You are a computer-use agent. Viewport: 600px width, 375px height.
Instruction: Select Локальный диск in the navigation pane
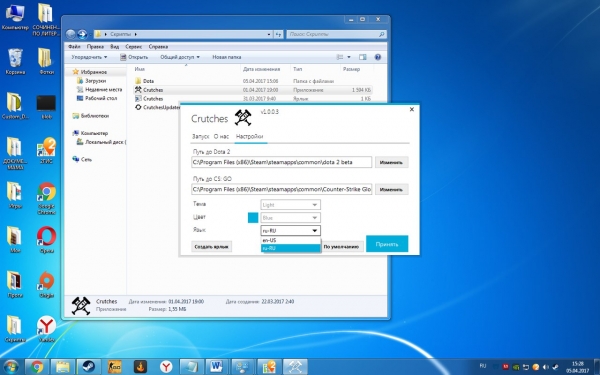click(x=101, y=142)
